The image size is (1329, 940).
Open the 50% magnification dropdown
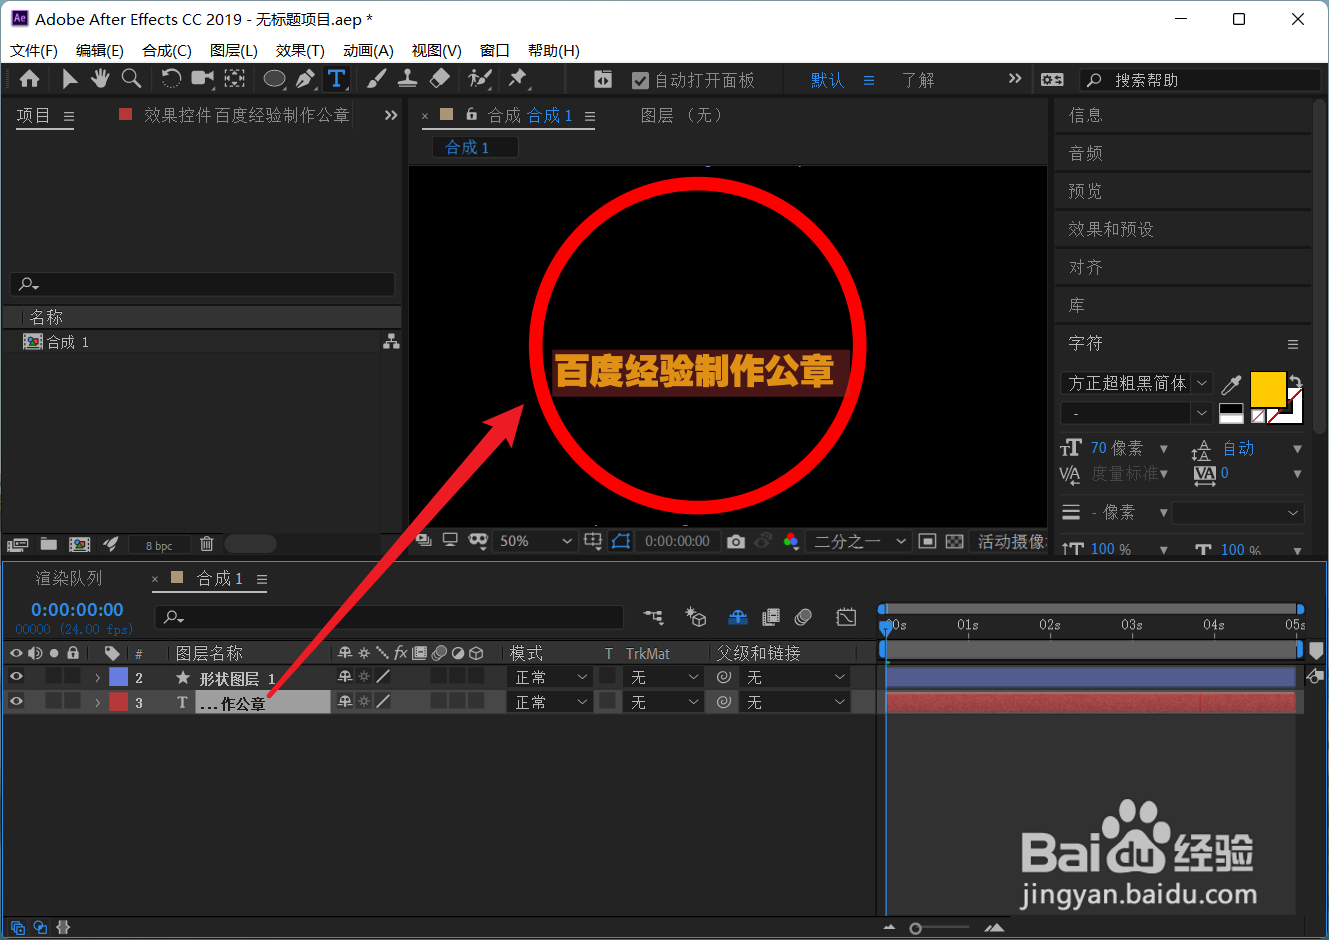tap(536, 541)
